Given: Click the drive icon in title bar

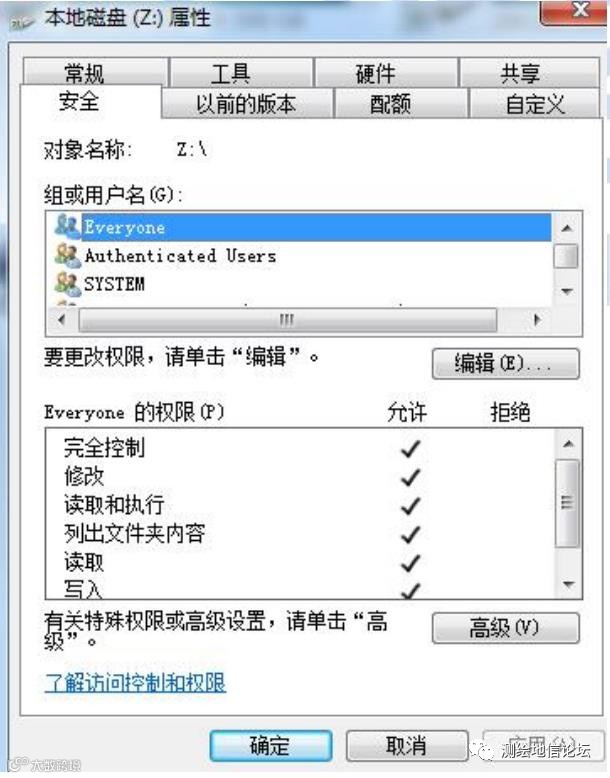Looking at the screenshot, I should pyautogui.click(x=22, y=21).
